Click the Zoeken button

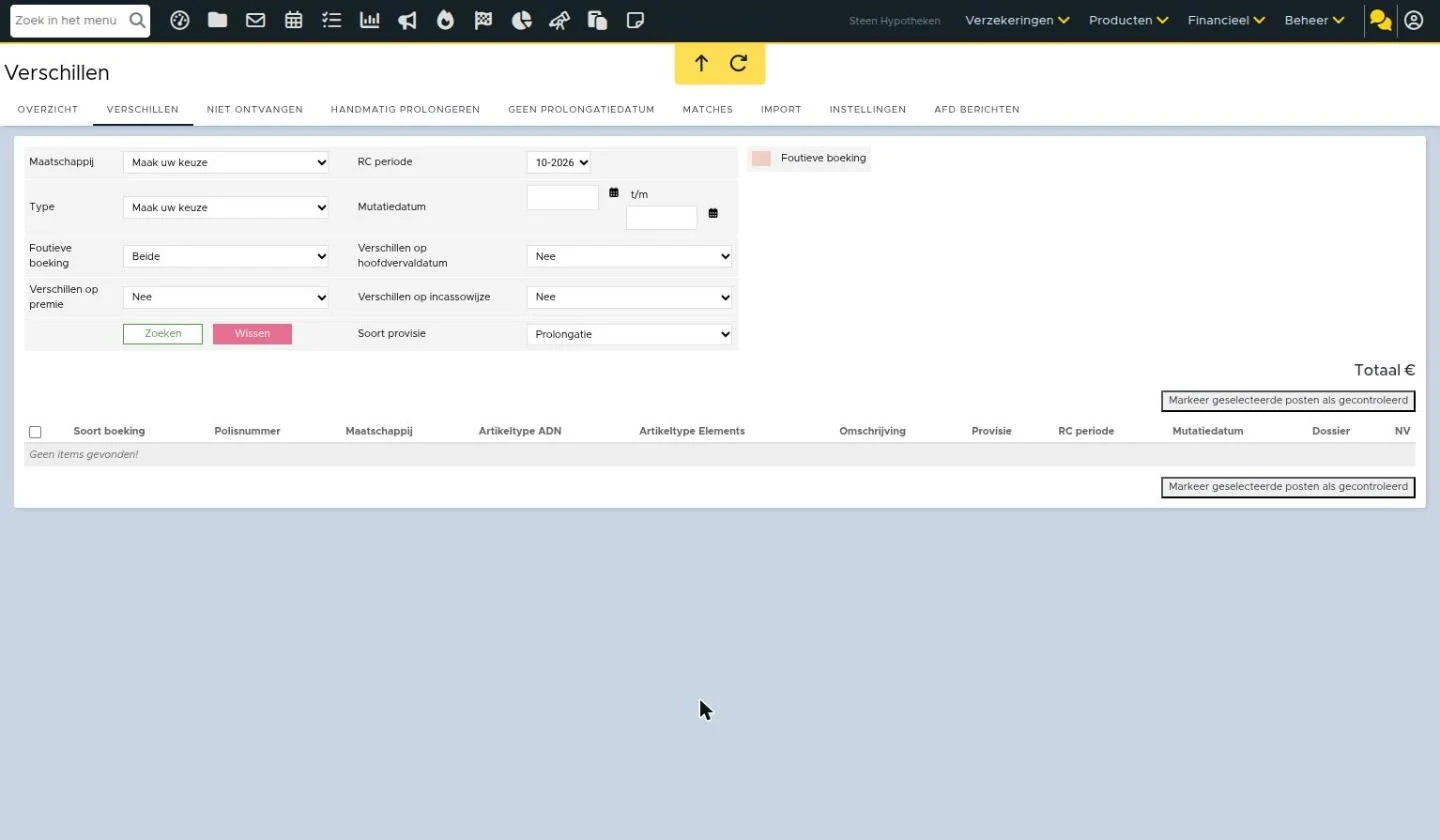click(163, 334)
